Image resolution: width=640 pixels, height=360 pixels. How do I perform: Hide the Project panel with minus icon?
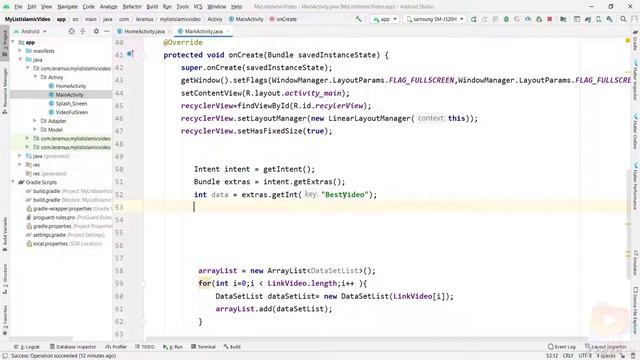pyautogui.click(x=107, y=31)
